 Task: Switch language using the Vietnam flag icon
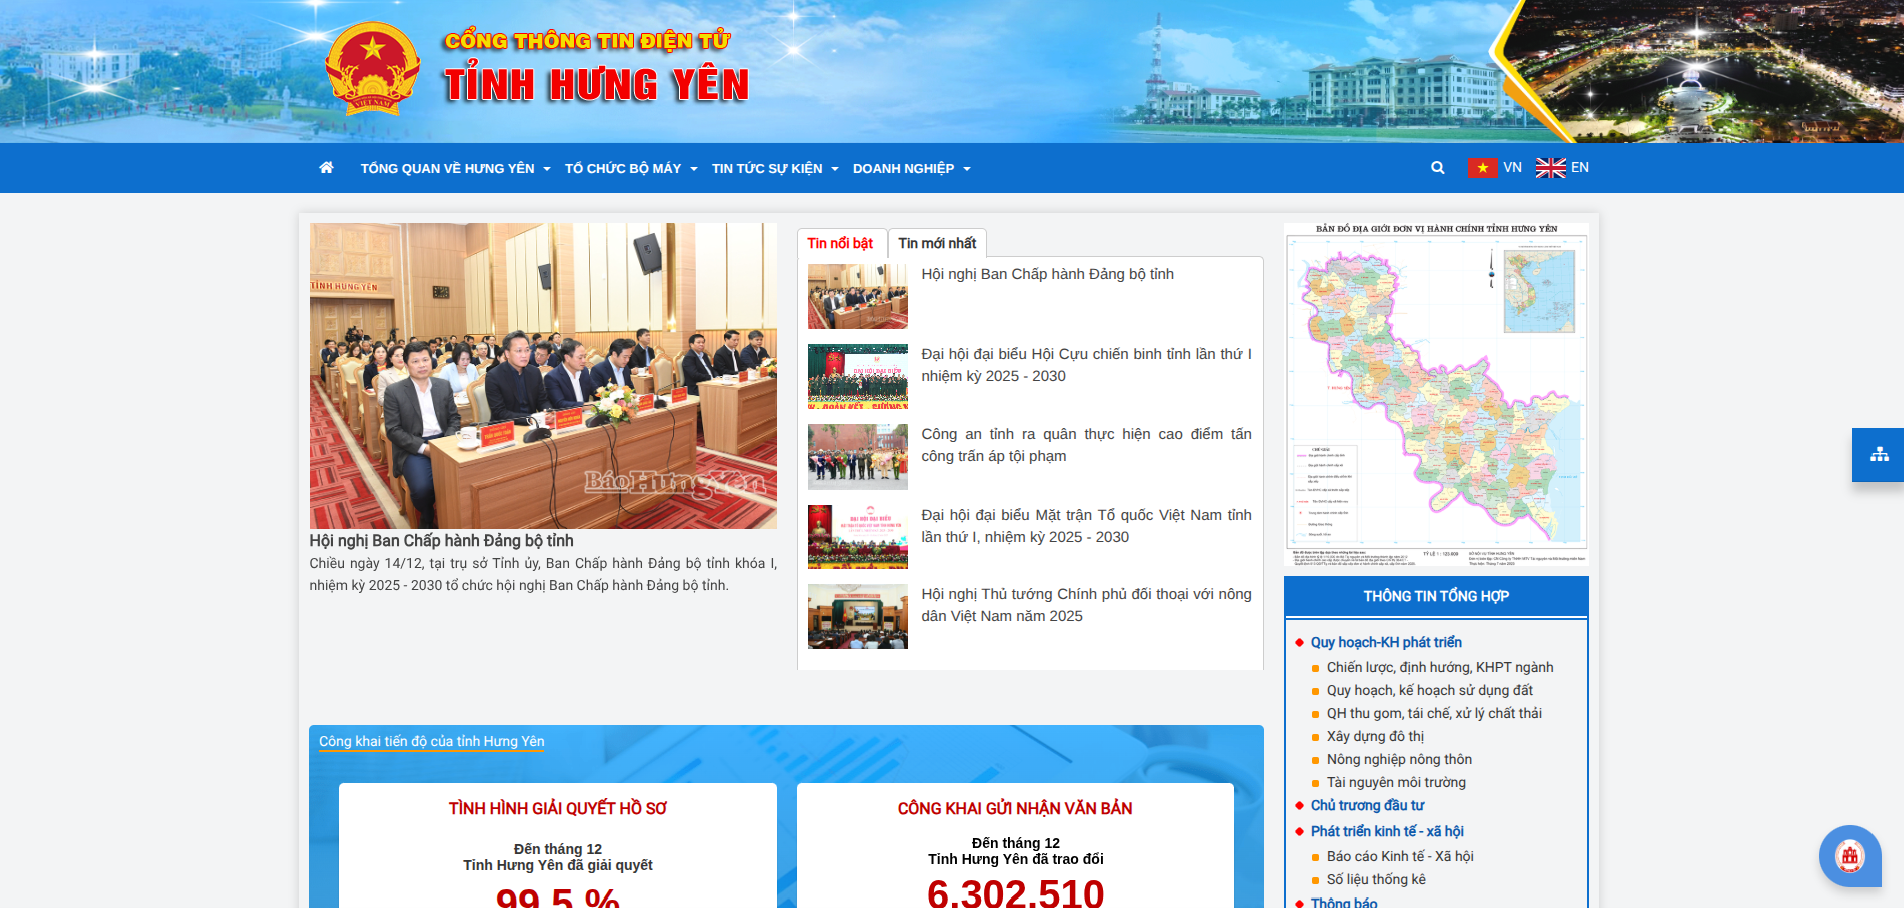[1482, 168]
